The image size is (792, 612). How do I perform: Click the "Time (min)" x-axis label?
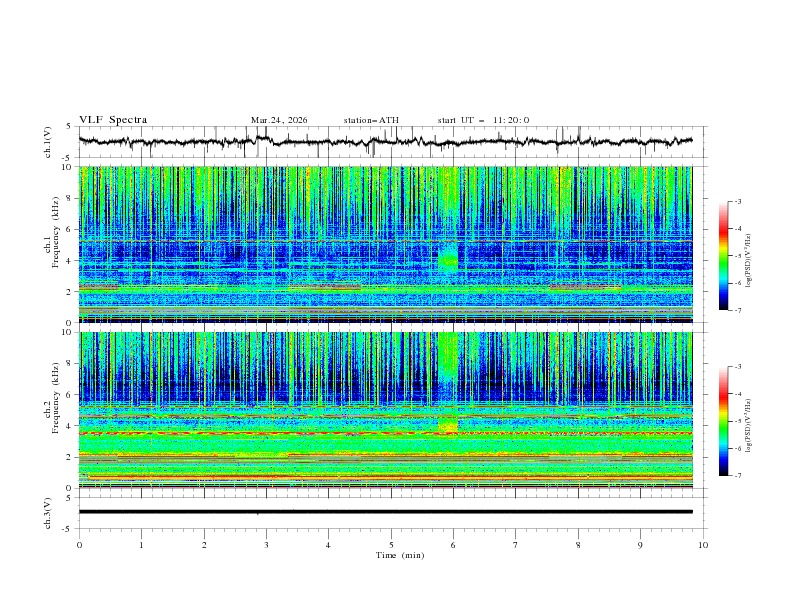pos(400,555)
